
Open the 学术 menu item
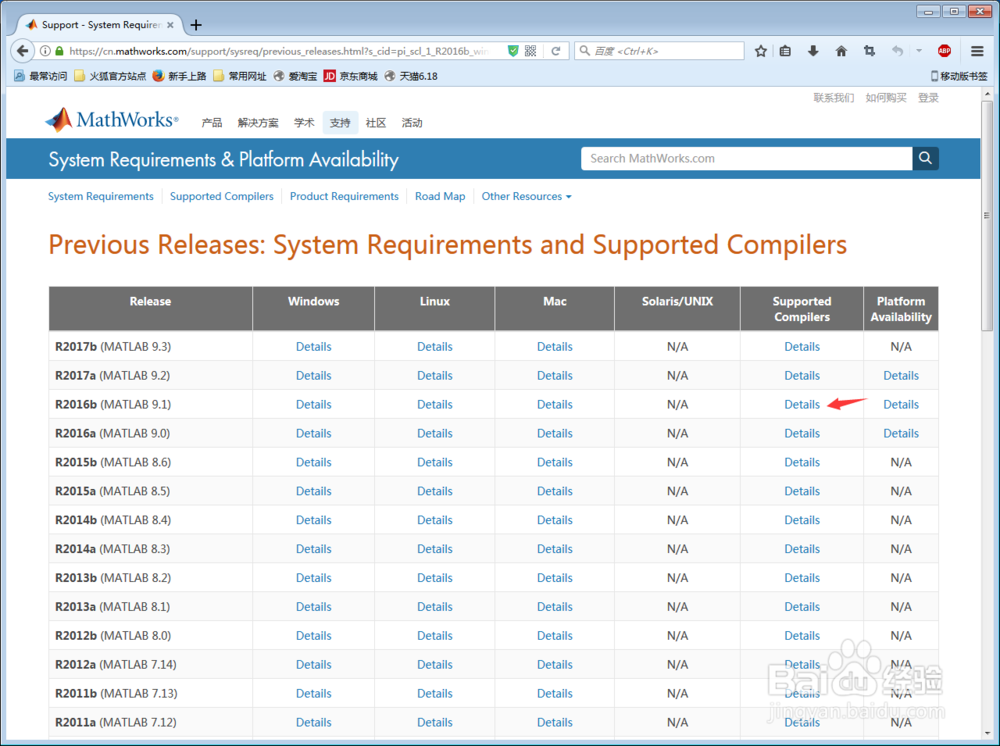[304, 122]
